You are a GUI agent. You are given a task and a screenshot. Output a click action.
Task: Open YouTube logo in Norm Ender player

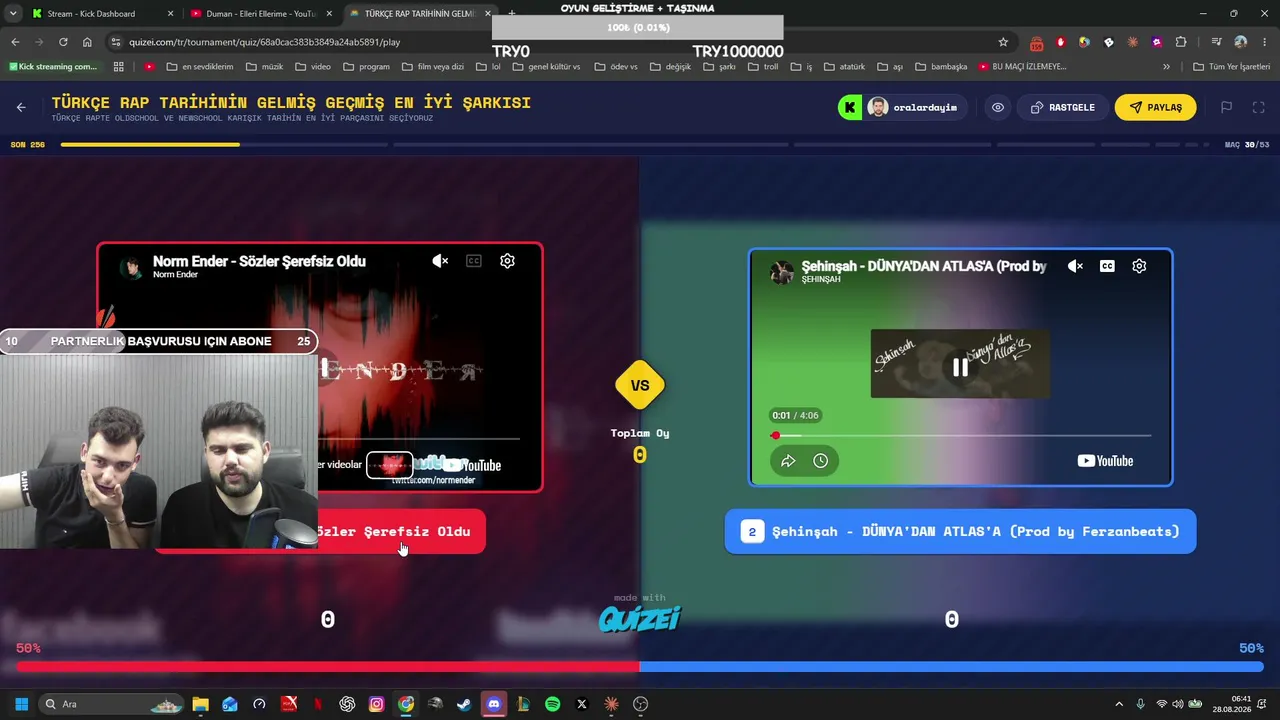[473, 465]
